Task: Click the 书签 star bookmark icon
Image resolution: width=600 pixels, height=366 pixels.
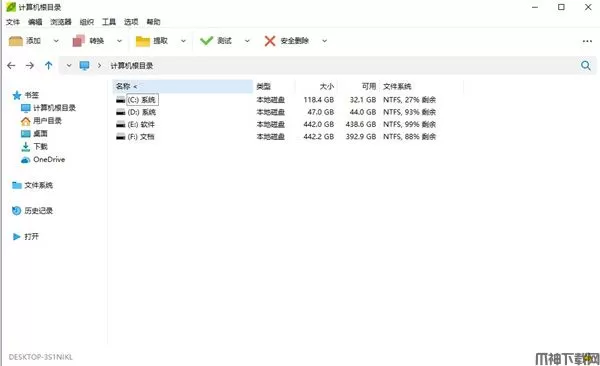Action: pyautogui.click(x=16, y=95)
